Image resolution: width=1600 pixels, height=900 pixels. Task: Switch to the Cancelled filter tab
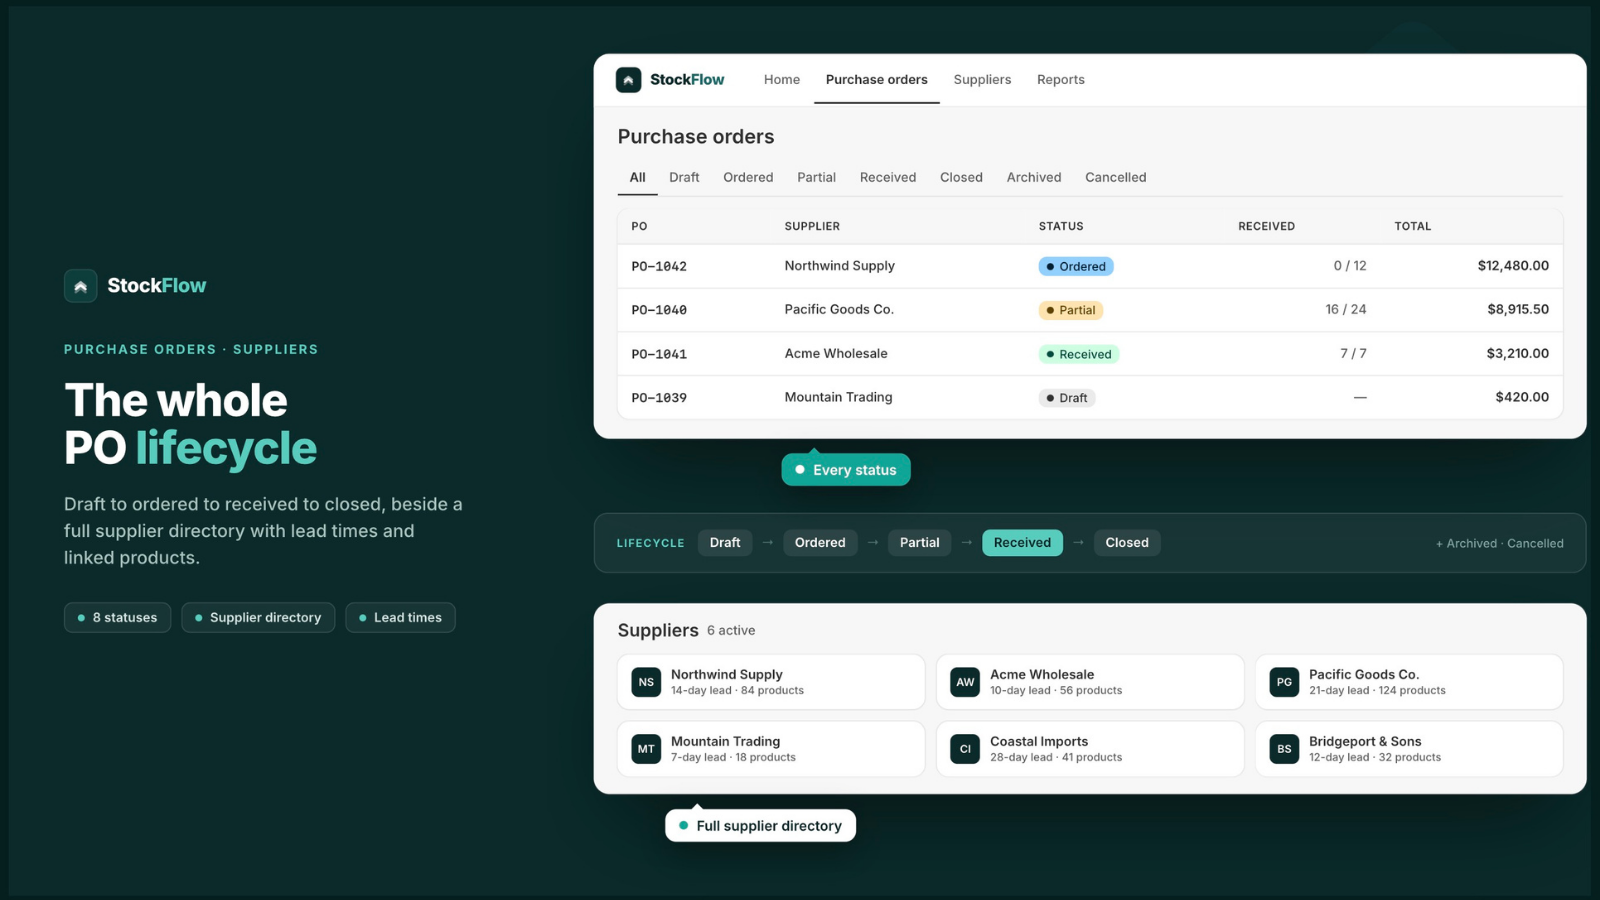coord(1116,177)
